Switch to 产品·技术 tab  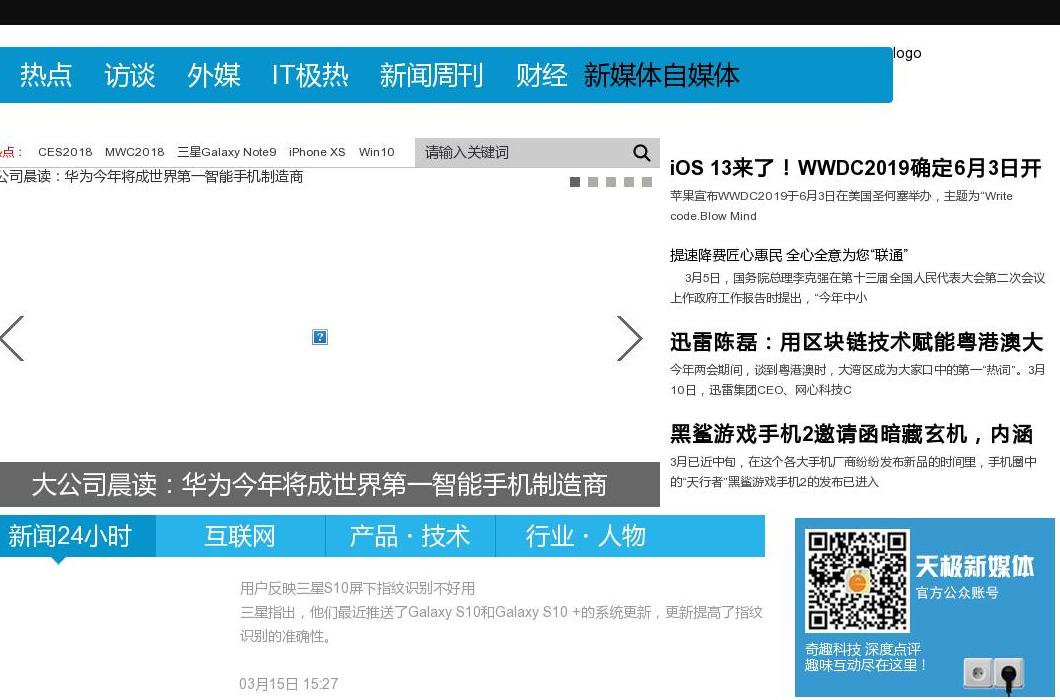tap(410, 536)
